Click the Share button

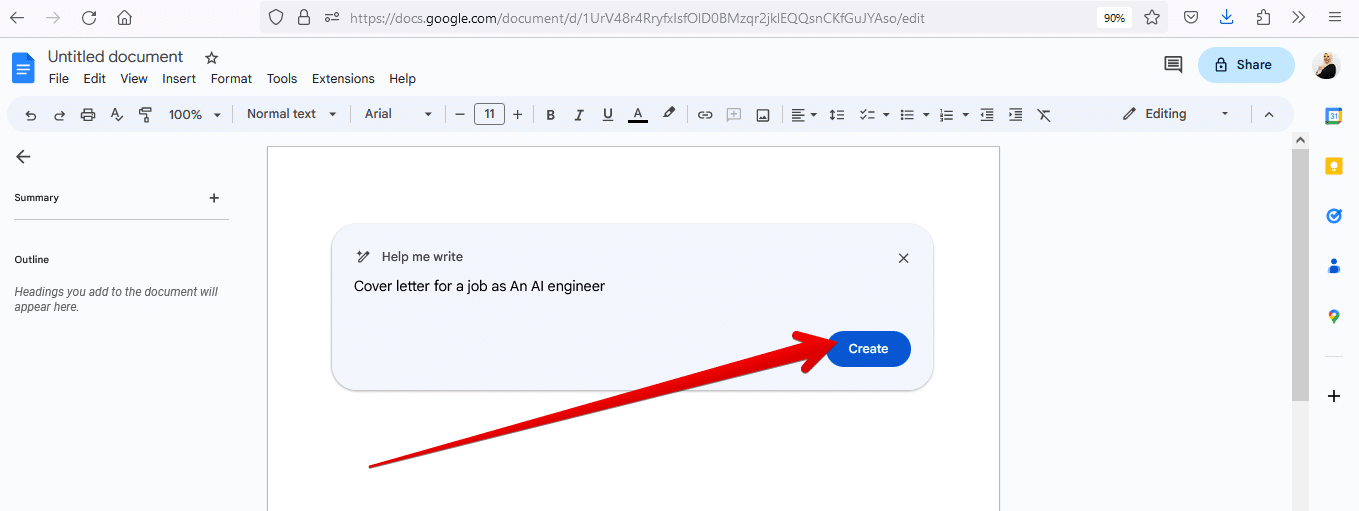point(1246,65)
